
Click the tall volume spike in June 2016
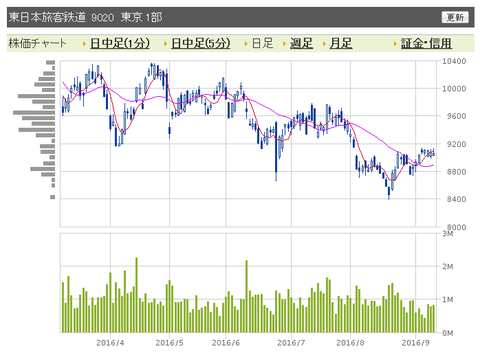click(x=247, y=296)
